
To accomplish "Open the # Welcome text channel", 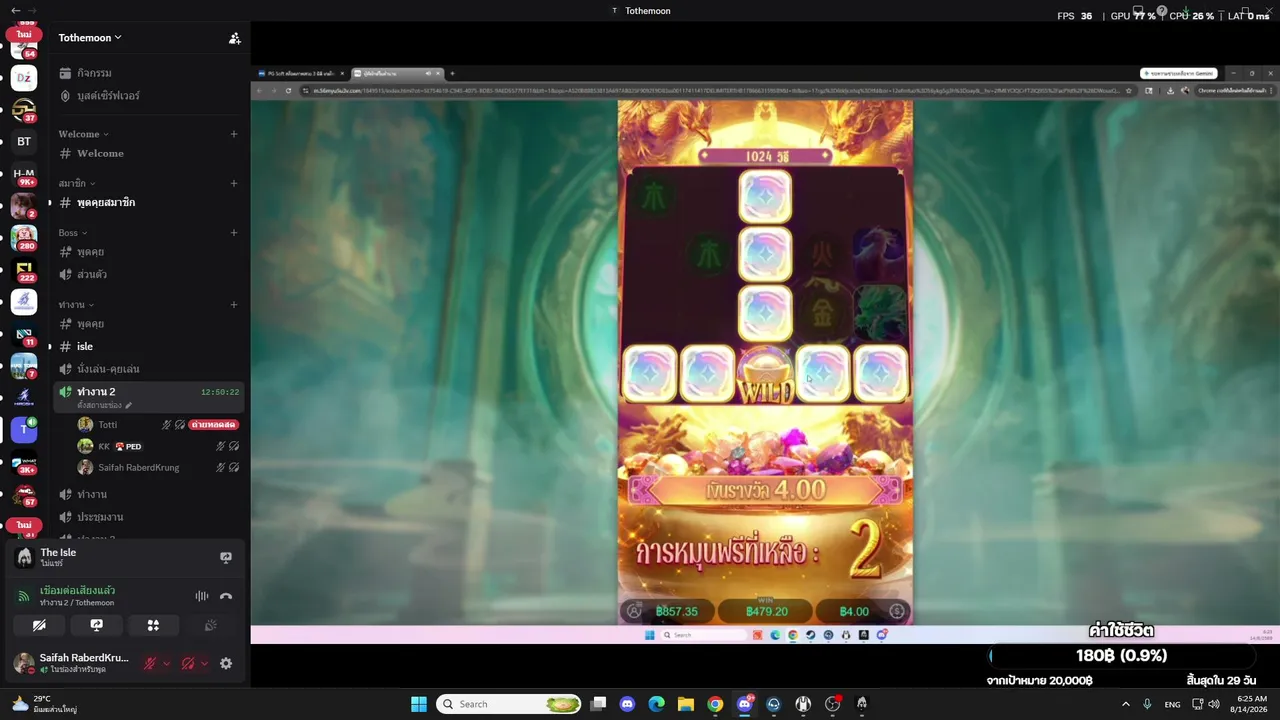I will pos(148,153).
